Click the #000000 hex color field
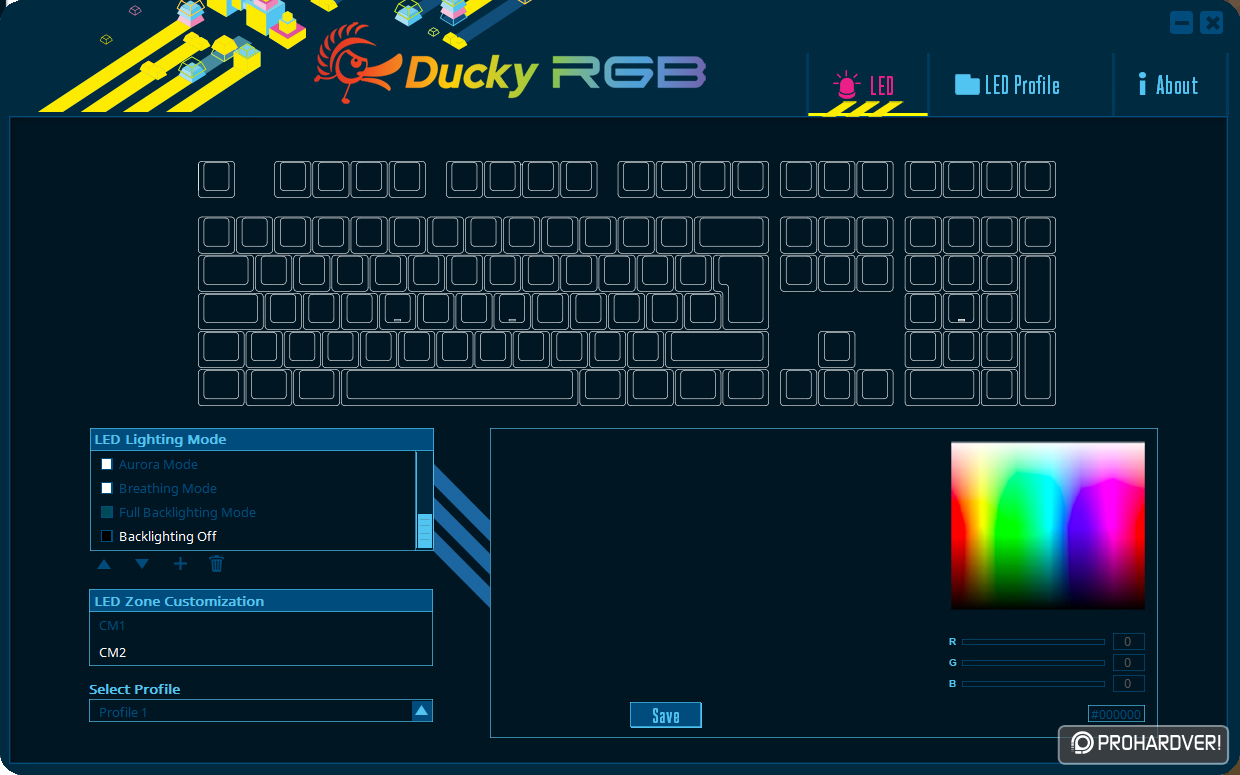Viewport: 1240px width, 775px height. pos(1116,714)
